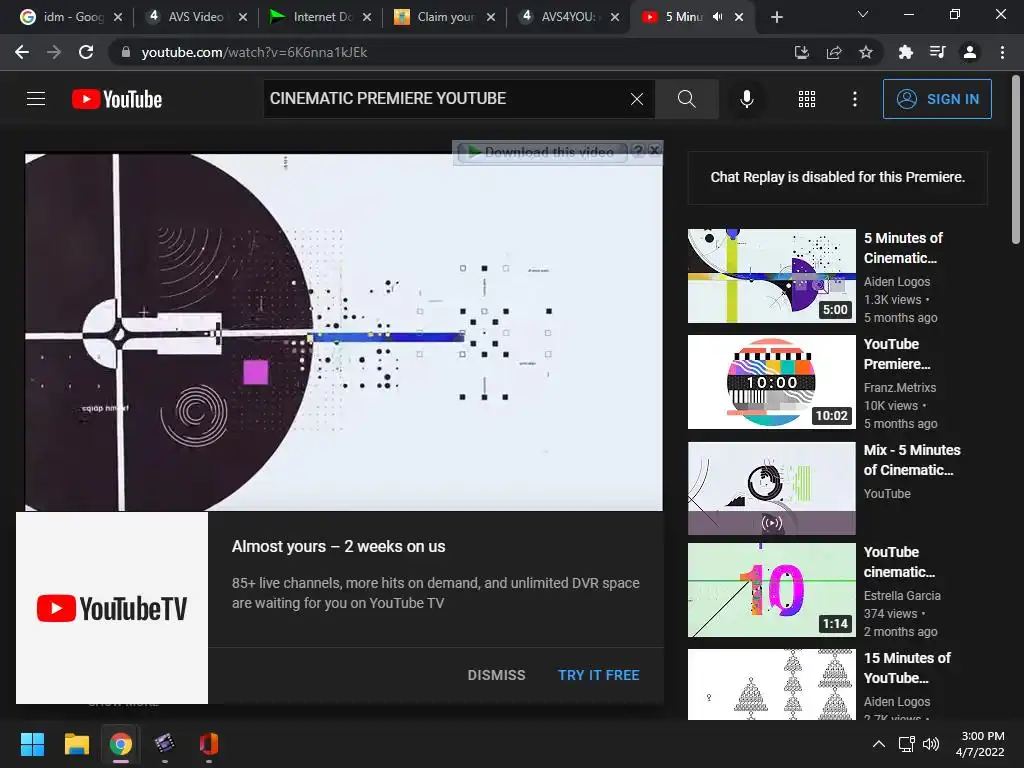Go back to previous page
Image resolution: width=1024 pixels, height=768 pixels.
coord(22,52)
